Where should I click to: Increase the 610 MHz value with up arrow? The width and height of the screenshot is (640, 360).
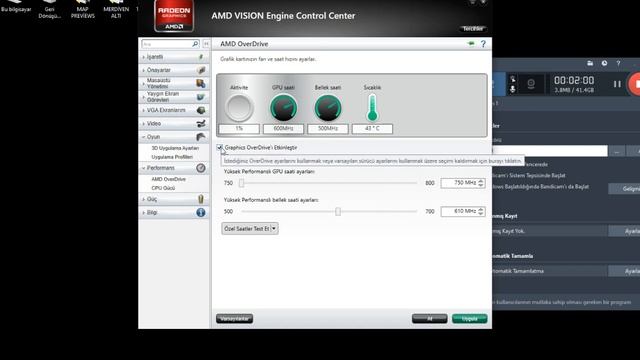(481, 209)
